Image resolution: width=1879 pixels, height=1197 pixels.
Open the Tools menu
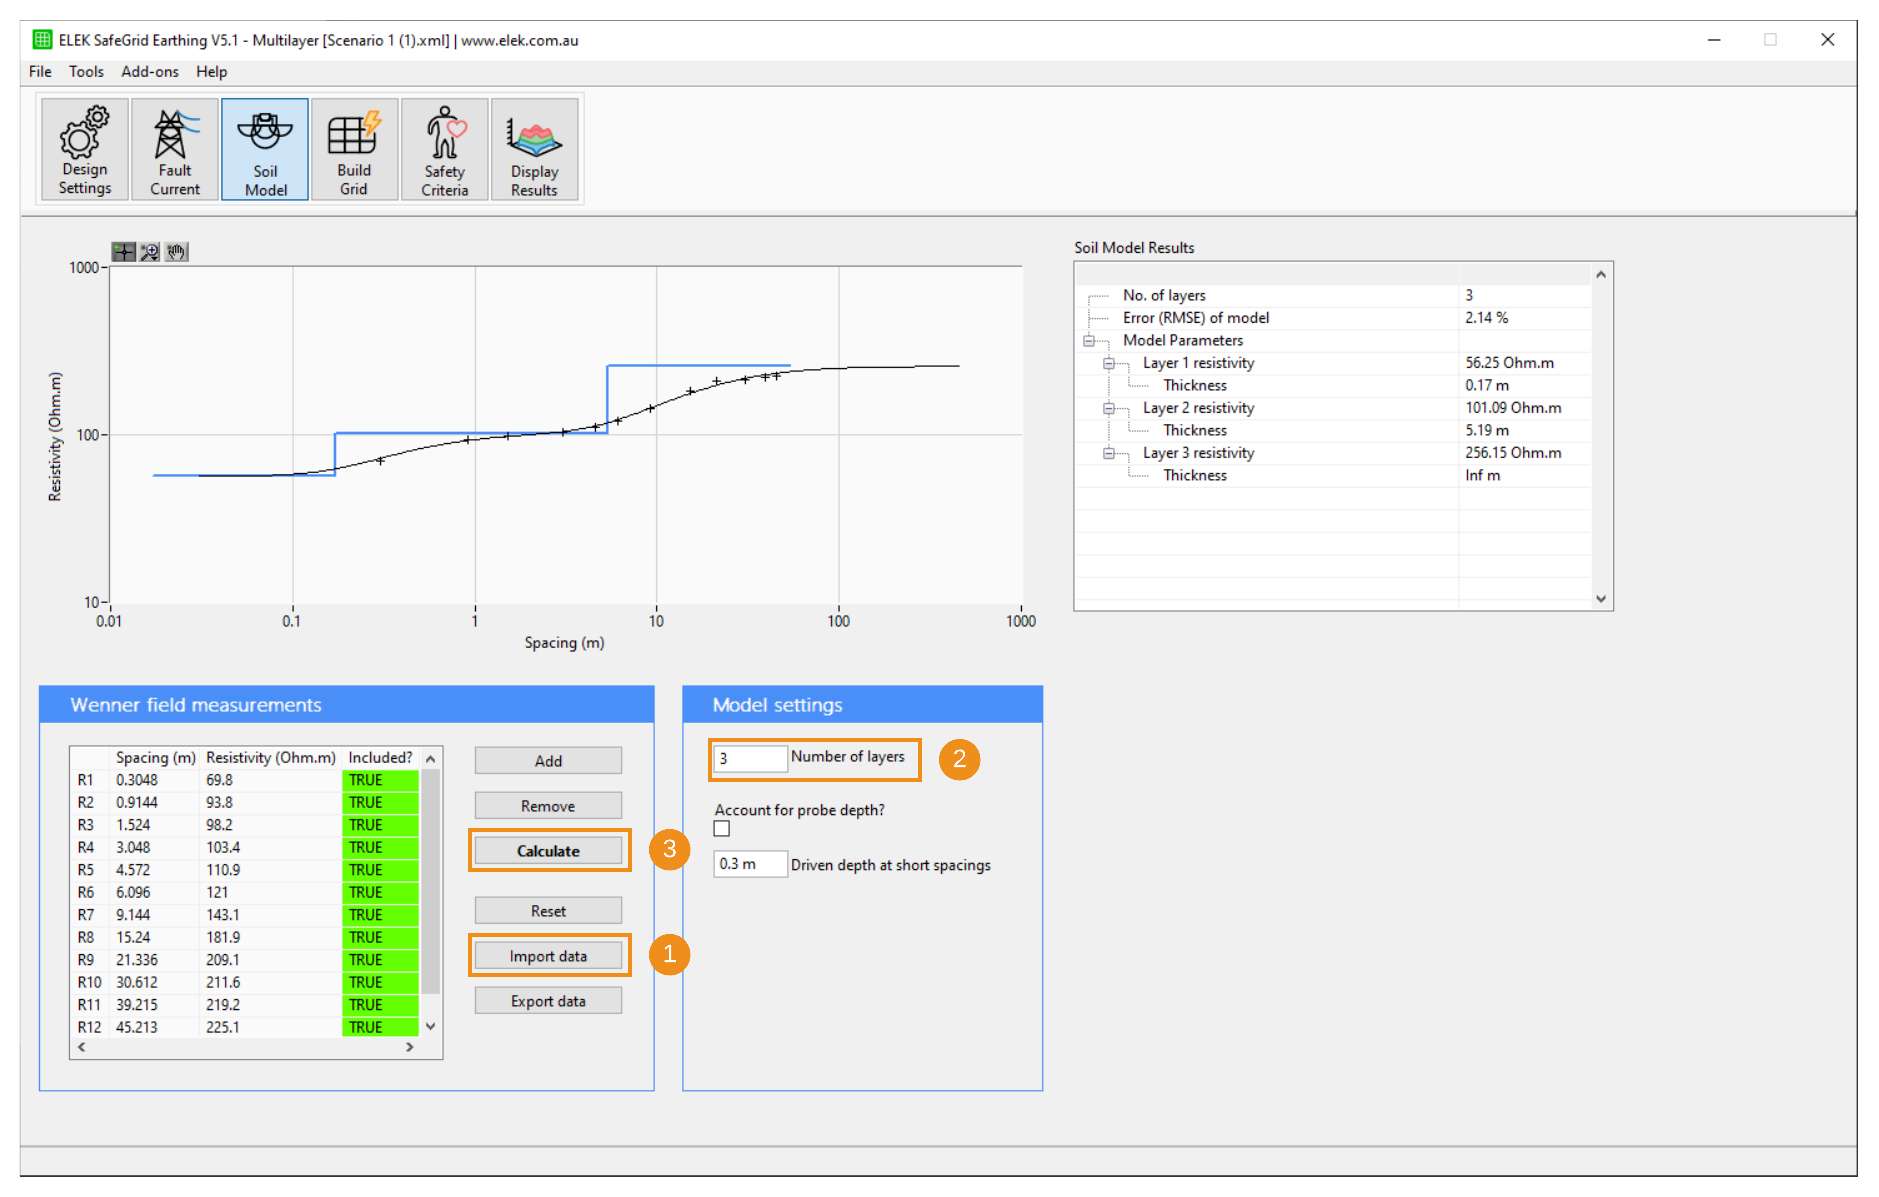pos(86,71)
